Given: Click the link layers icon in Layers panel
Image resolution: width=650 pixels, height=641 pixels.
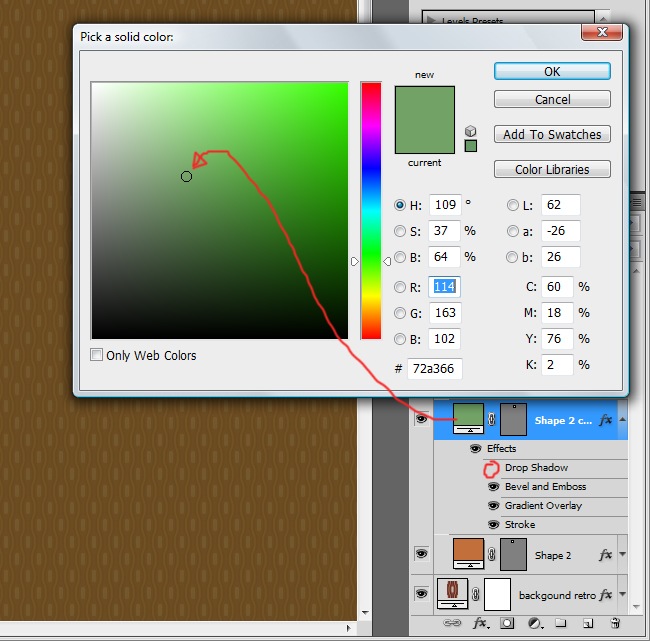Looking at the screenshot, I should coord(452,623).
